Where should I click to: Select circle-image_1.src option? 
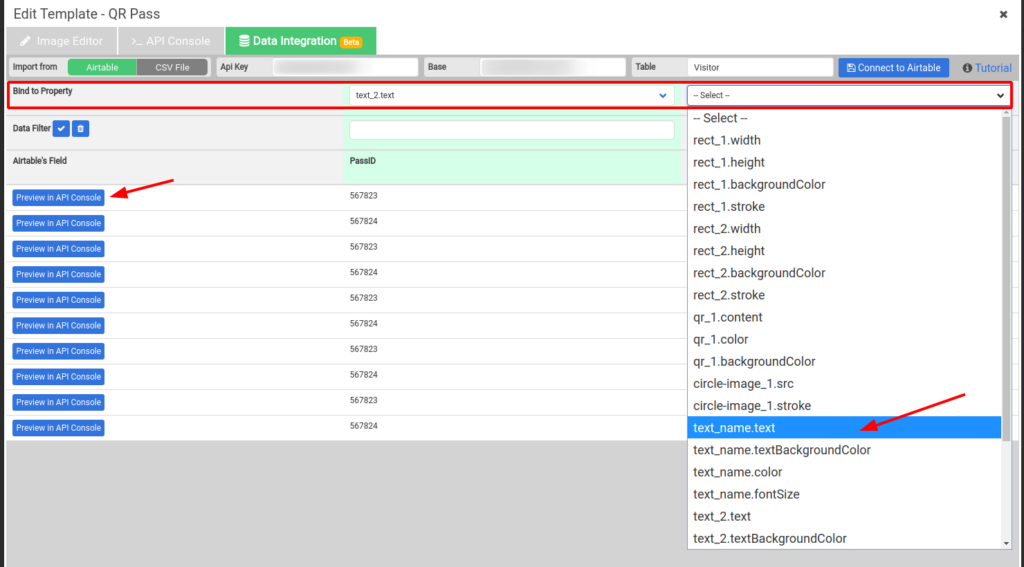[844, 385]
